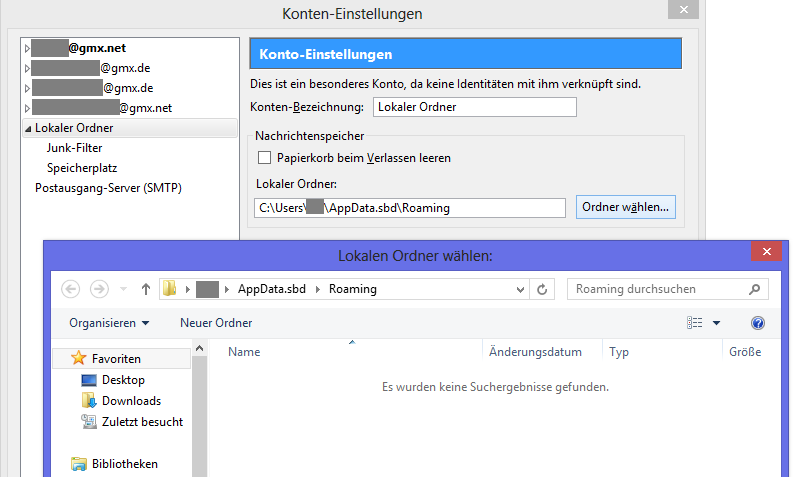The width and height of the screenshot is (797, 477).
Task: Click the forward navigation arrow icon
Action: coord(99,289)
